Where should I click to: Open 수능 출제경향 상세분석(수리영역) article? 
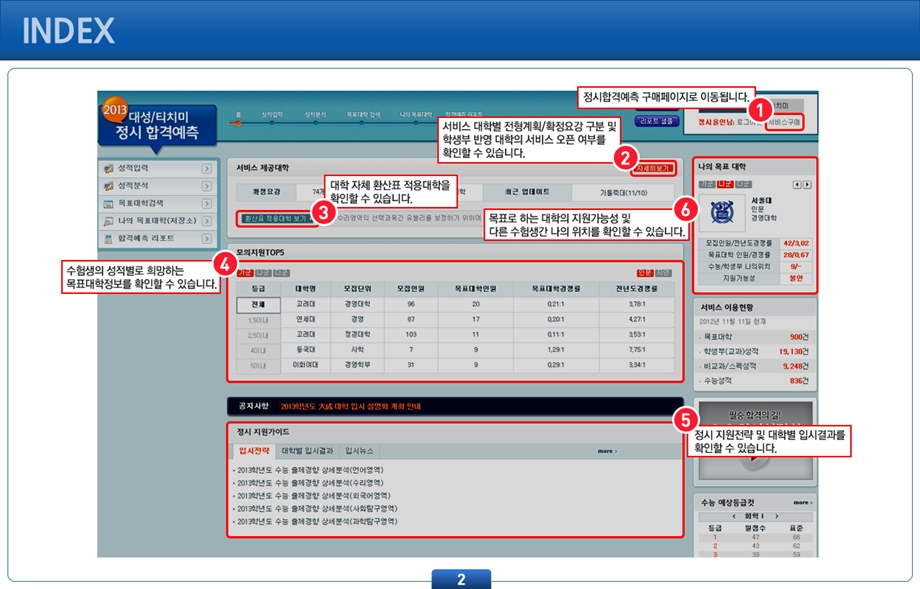click(x=310, y=483)
